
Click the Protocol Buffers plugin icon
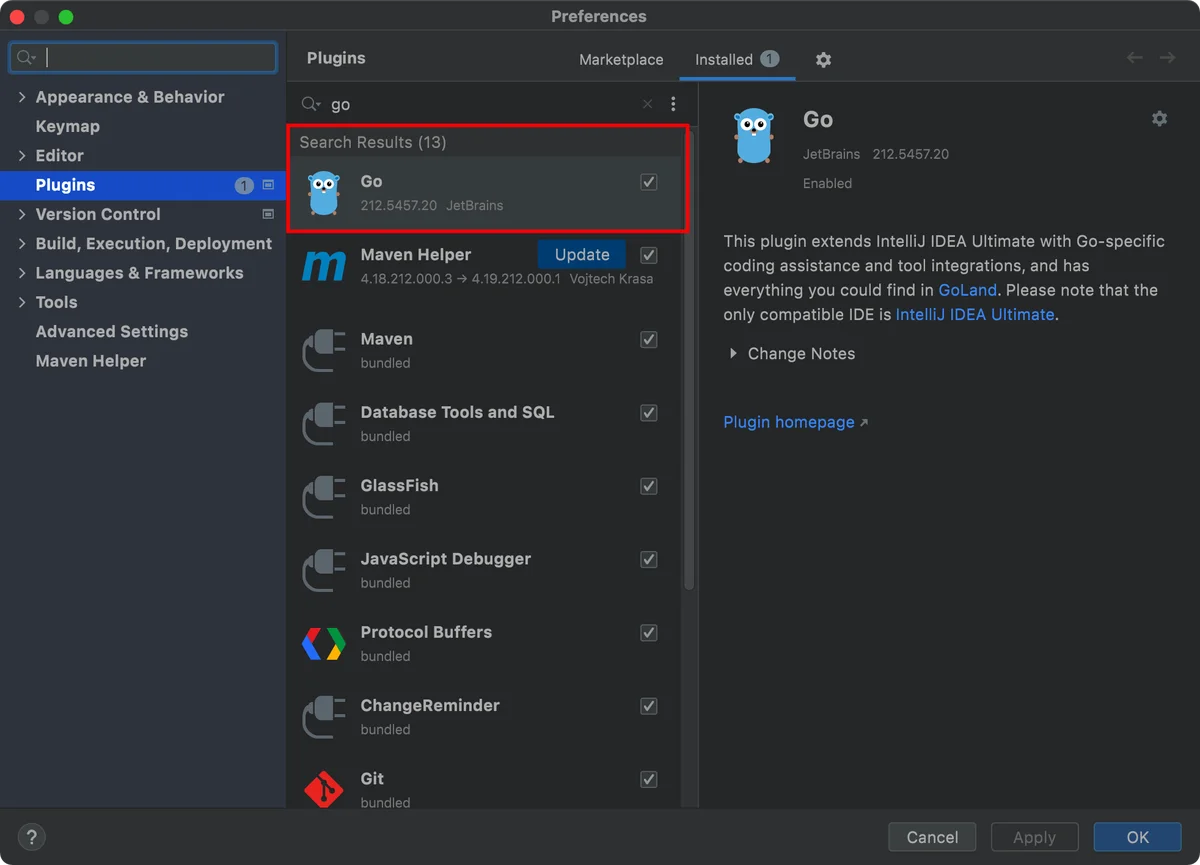point(323,644)
